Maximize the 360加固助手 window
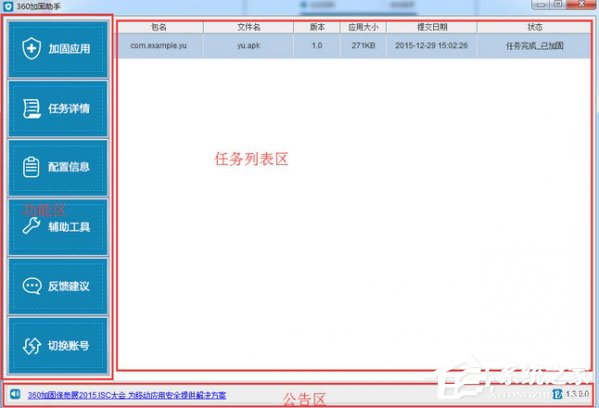 [558, 4]
